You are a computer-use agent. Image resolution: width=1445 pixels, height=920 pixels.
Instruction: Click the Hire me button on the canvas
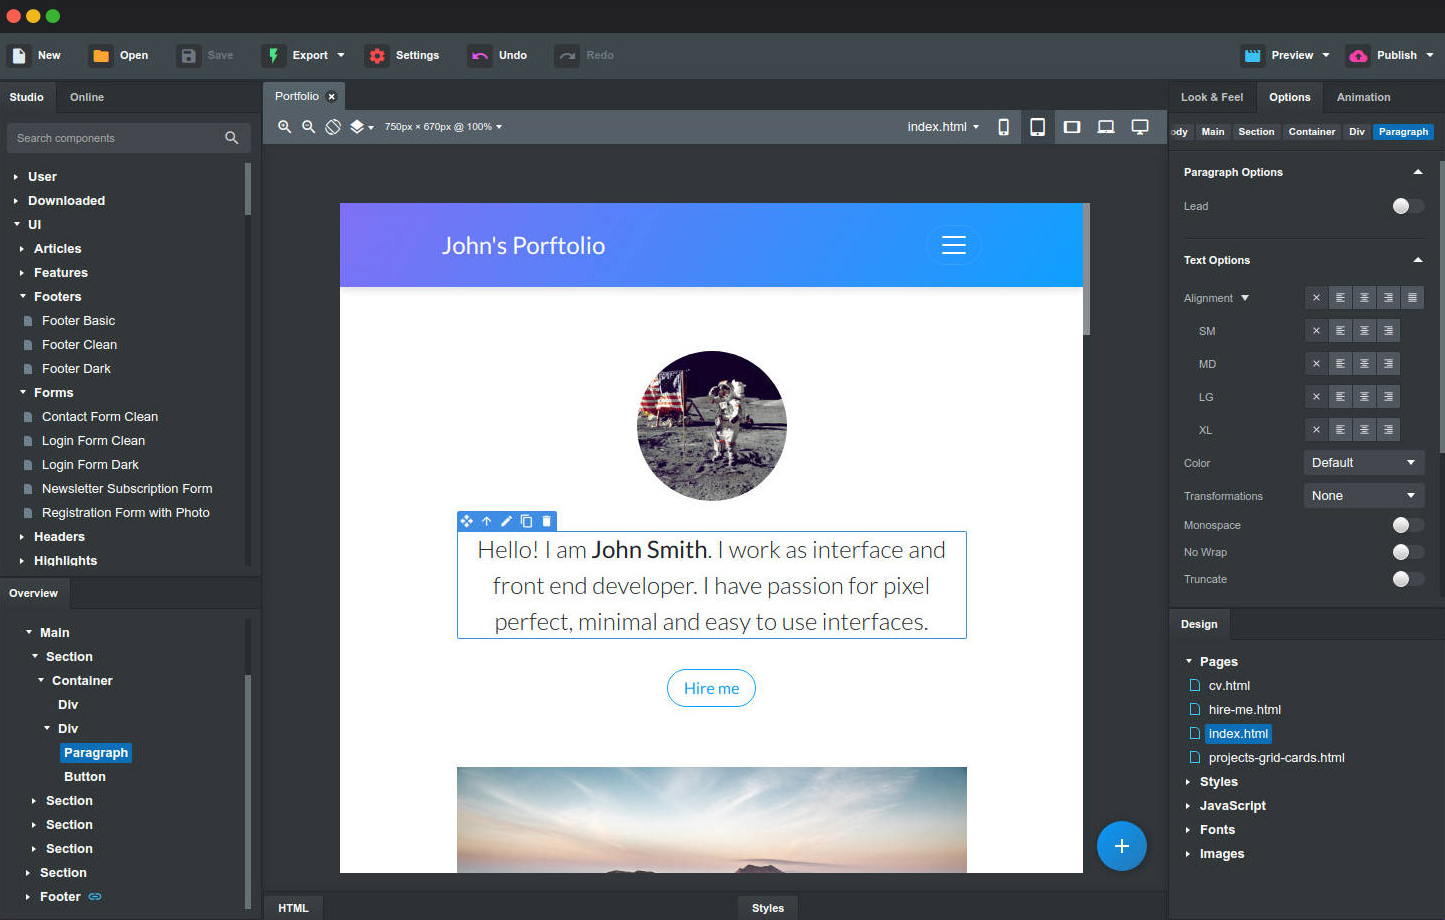711,688
